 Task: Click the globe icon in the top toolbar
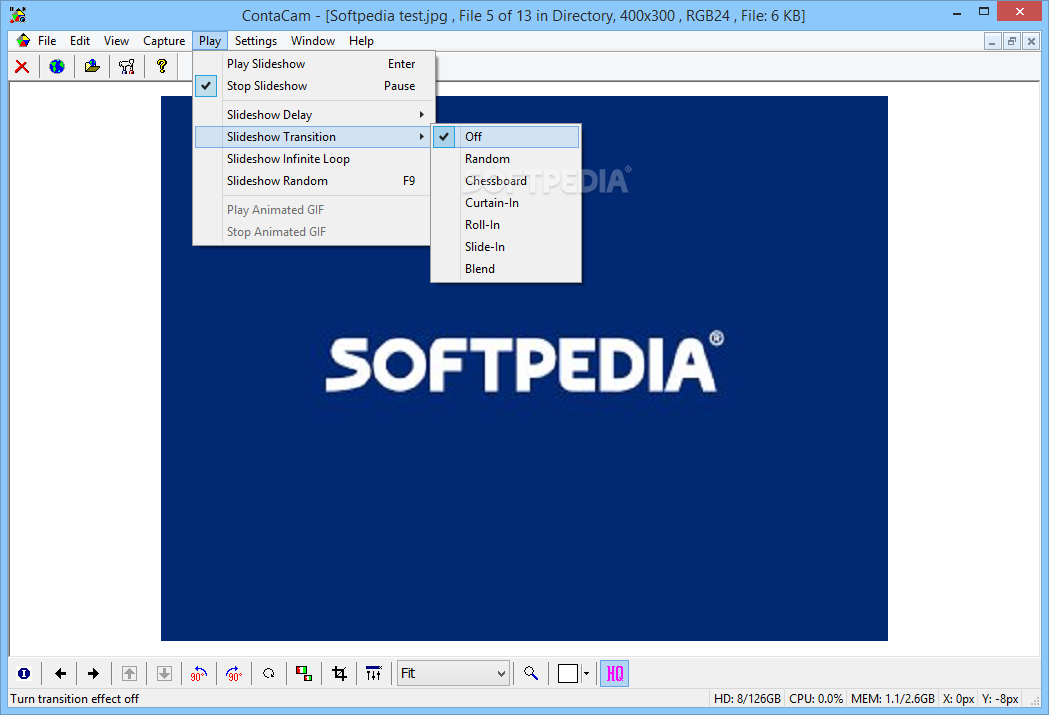point(57,66)
